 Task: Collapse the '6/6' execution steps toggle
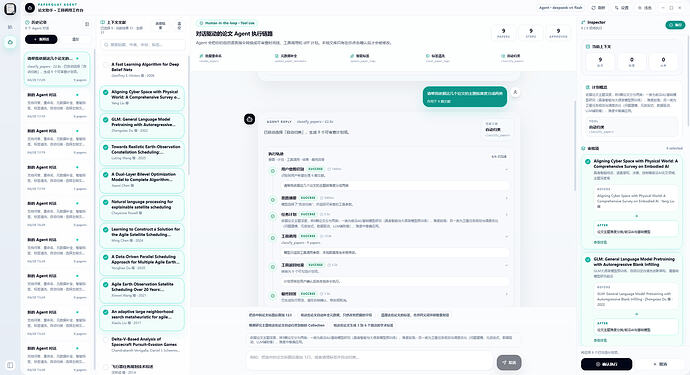[499, 156]
